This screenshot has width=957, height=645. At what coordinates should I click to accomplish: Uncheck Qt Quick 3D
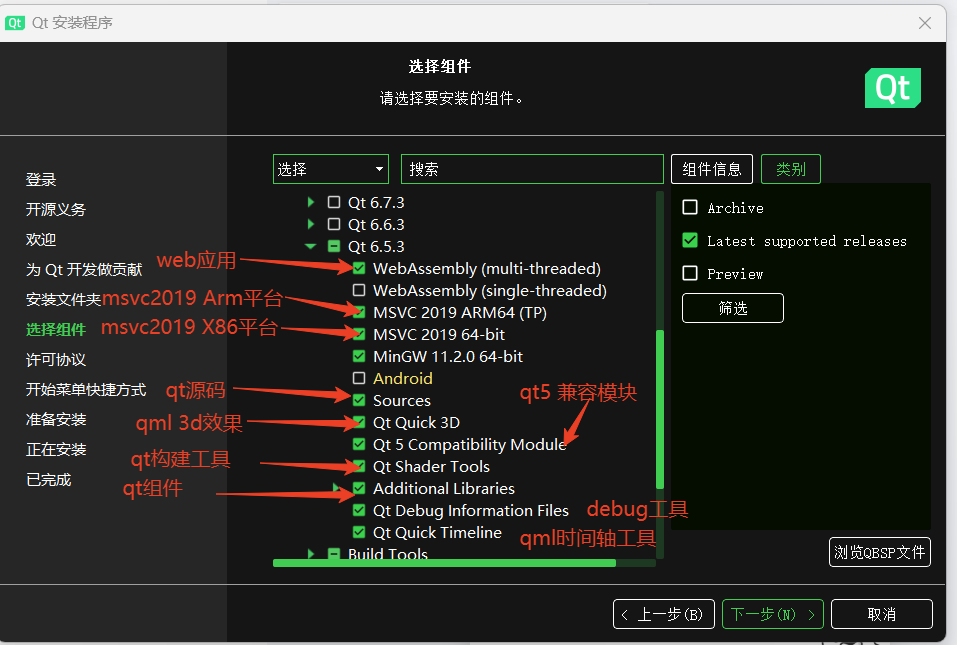(x=359, y=422)
